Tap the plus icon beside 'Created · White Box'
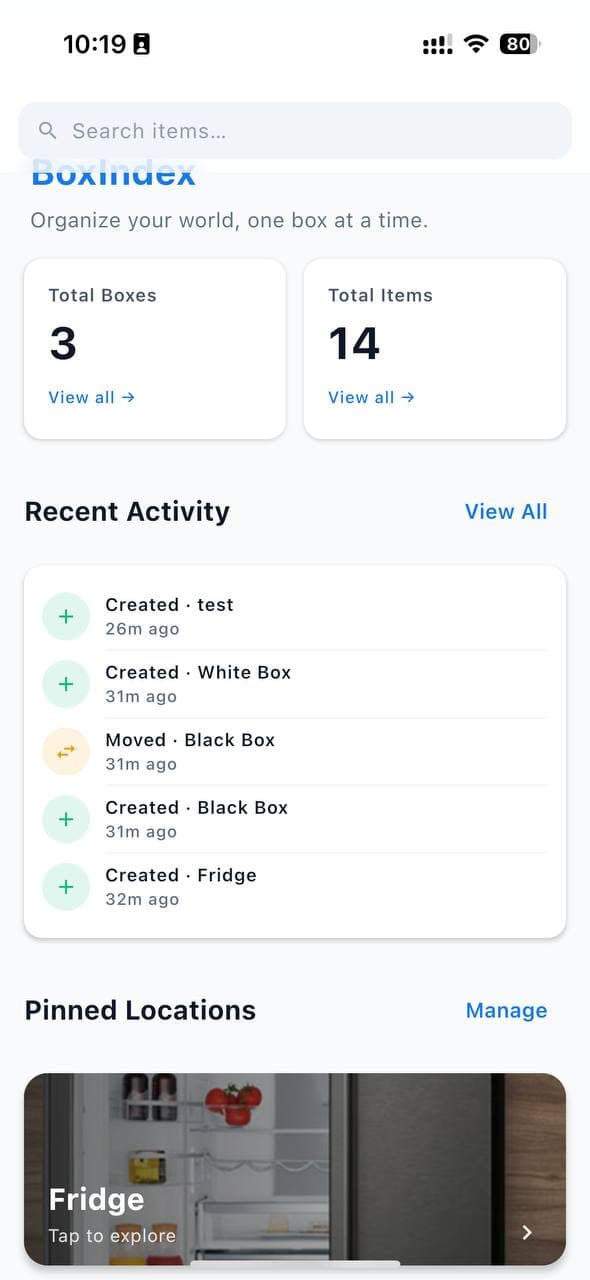Viewport: 590px width, 1280px height. pos(66,683)
